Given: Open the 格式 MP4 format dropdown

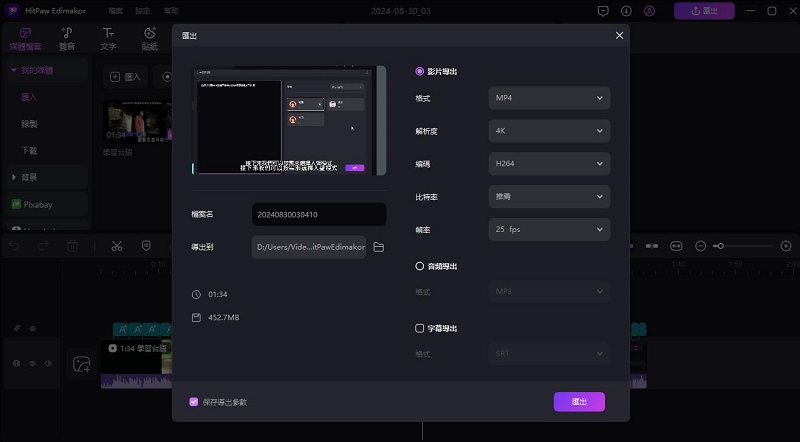Looking at the screenshot, I should tap(549, 98).
